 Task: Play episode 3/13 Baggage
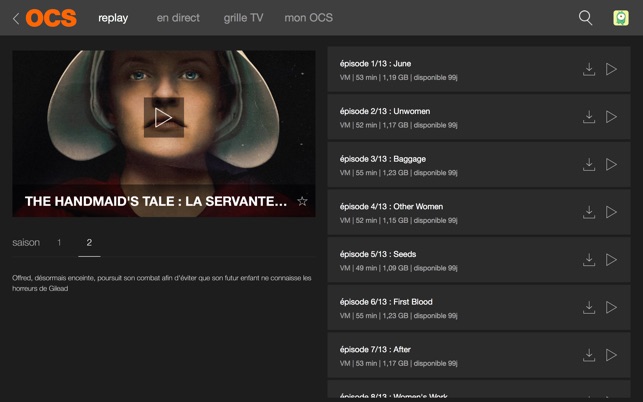pyautogui.click(x=611, y=164)
